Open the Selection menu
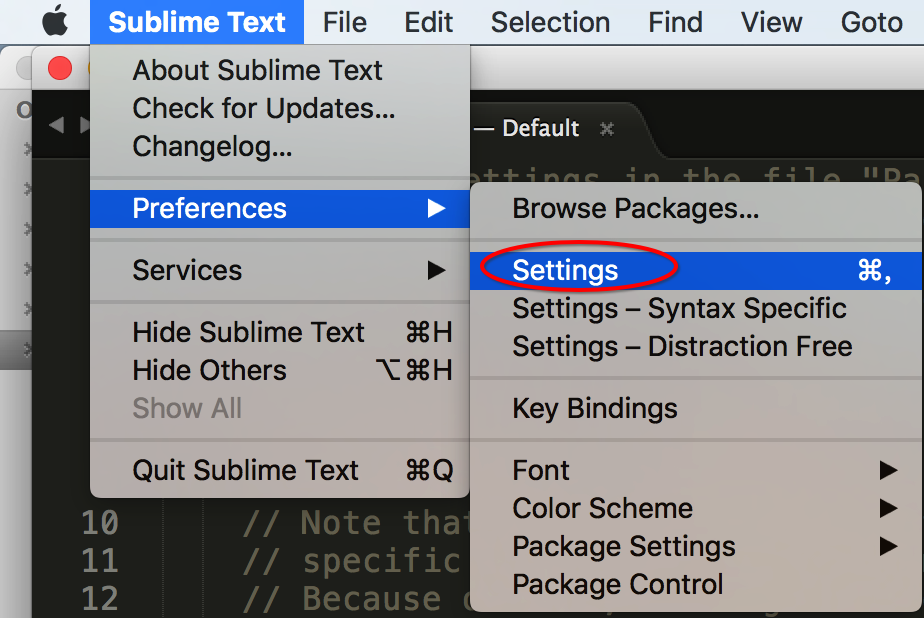 tap(550, 21)
